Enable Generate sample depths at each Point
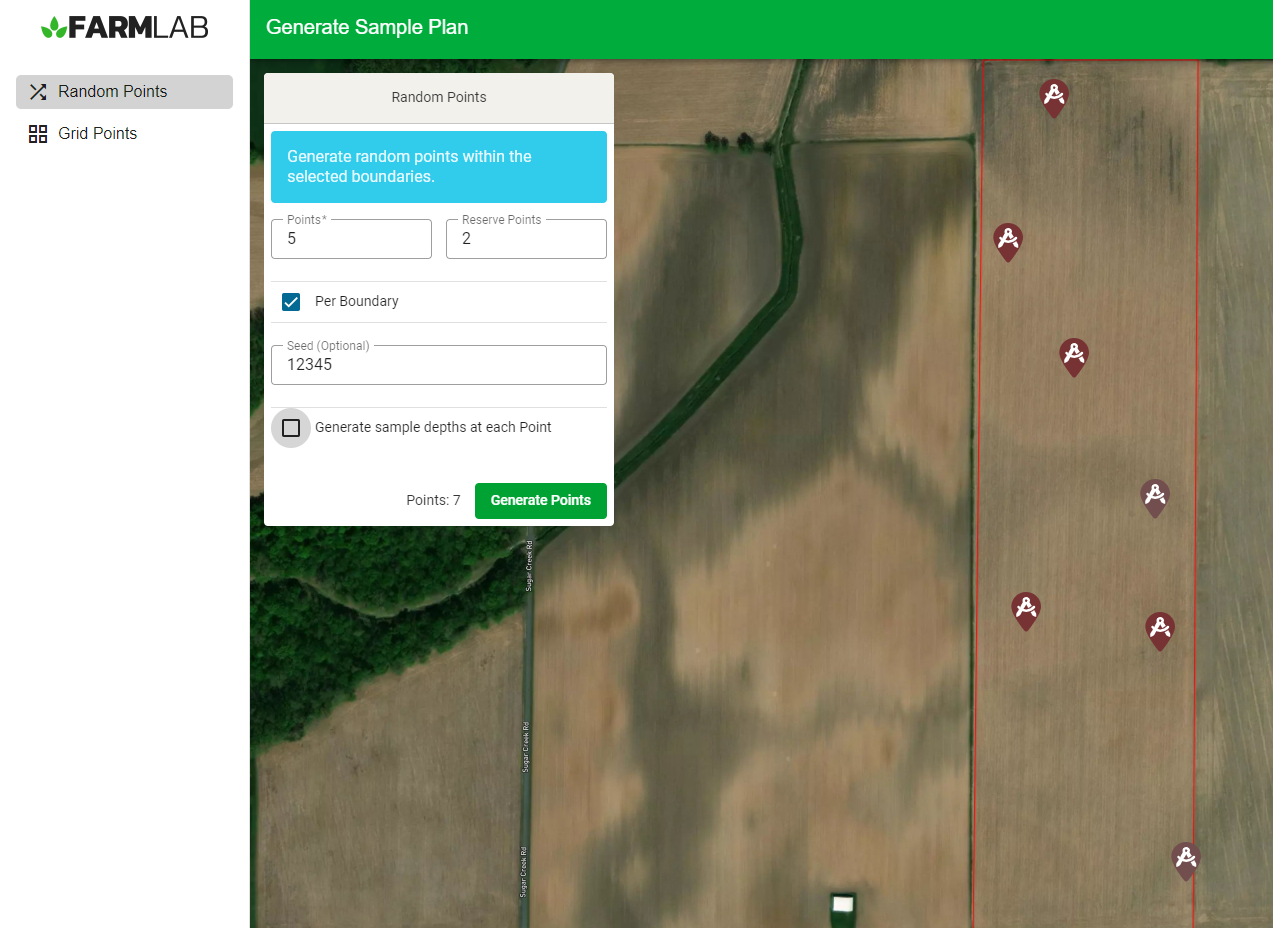This screenshot has width=1273, height=928. (x=291, y=428)
